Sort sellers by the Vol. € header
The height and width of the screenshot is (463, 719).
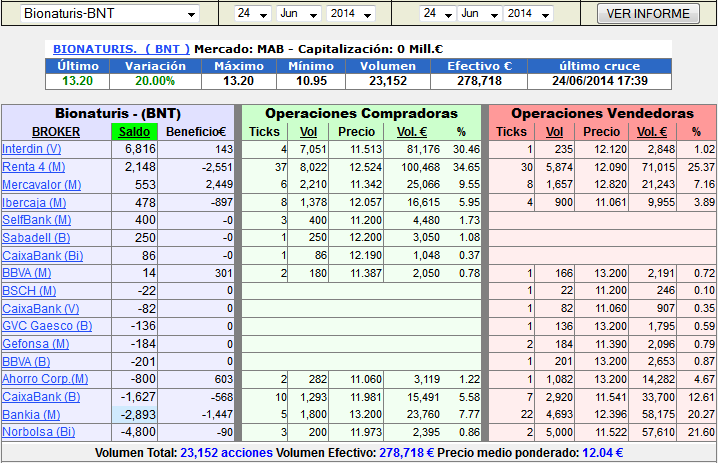point(652,132)
